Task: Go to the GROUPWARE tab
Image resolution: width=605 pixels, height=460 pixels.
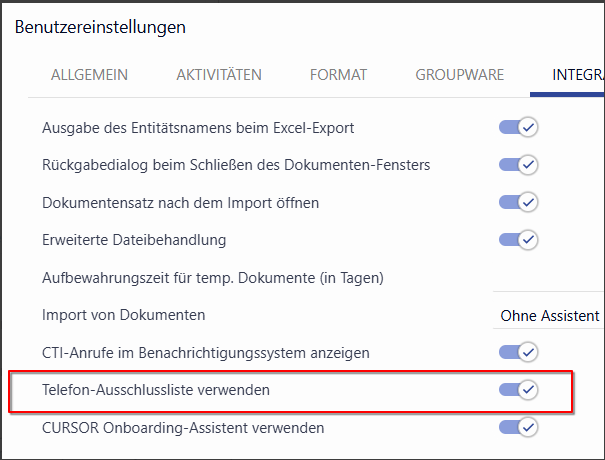Action: [460, 74]
